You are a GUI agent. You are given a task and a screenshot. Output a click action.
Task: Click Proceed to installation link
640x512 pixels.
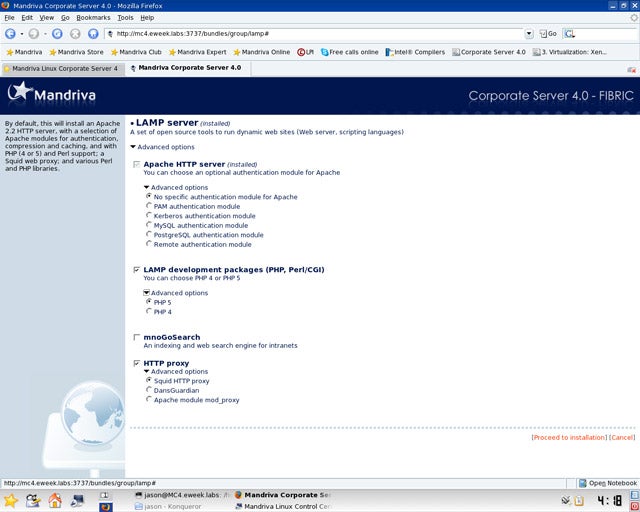[569, 437]
